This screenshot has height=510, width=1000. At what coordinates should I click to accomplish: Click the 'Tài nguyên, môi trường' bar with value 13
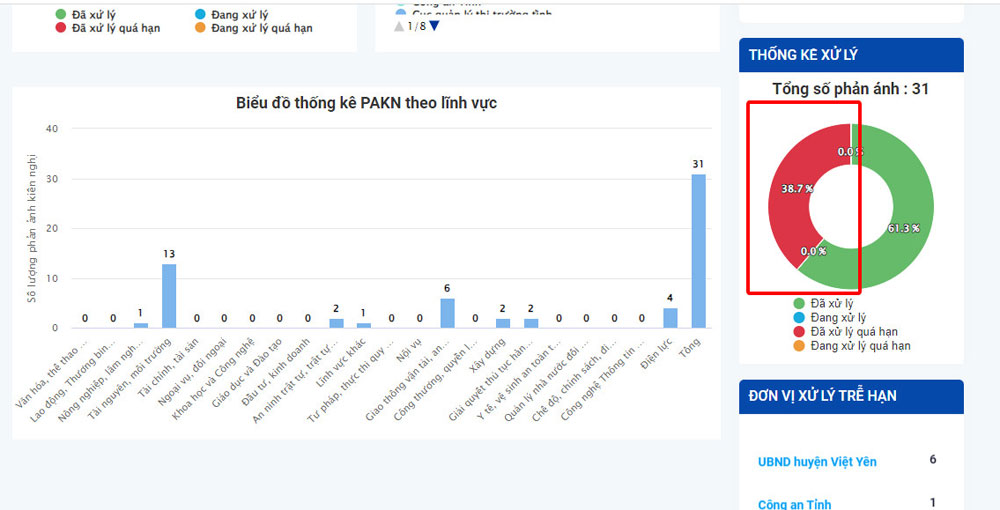[x=169, y=296]
